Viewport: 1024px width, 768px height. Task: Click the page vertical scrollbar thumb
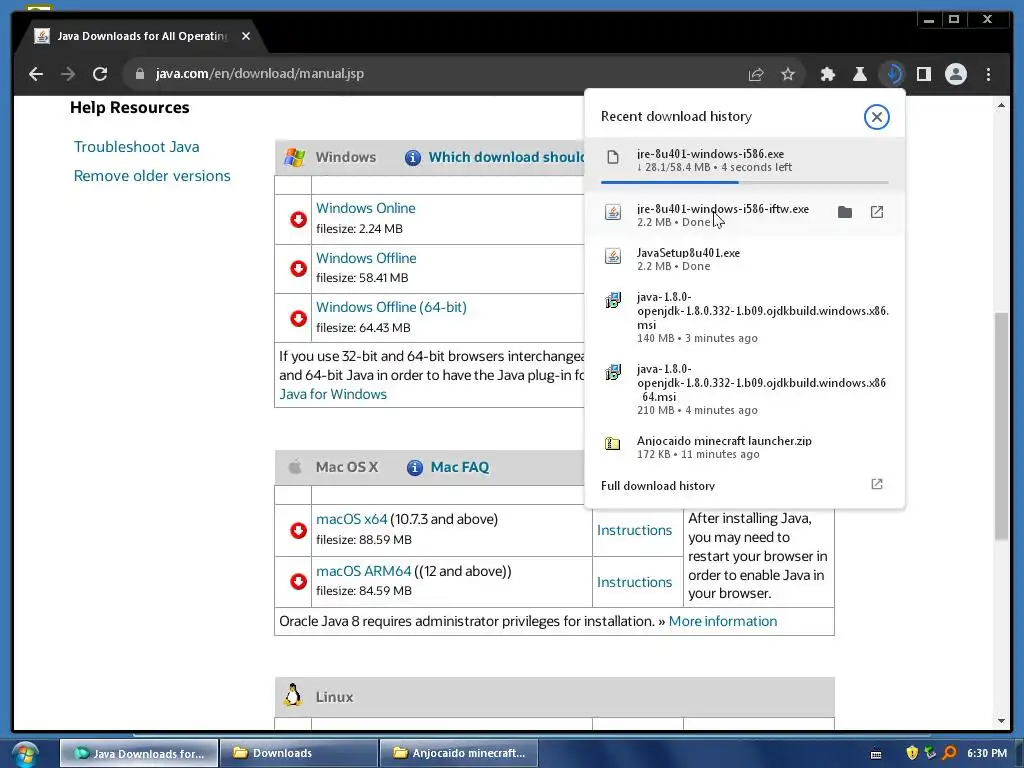tap(1001, 426)
